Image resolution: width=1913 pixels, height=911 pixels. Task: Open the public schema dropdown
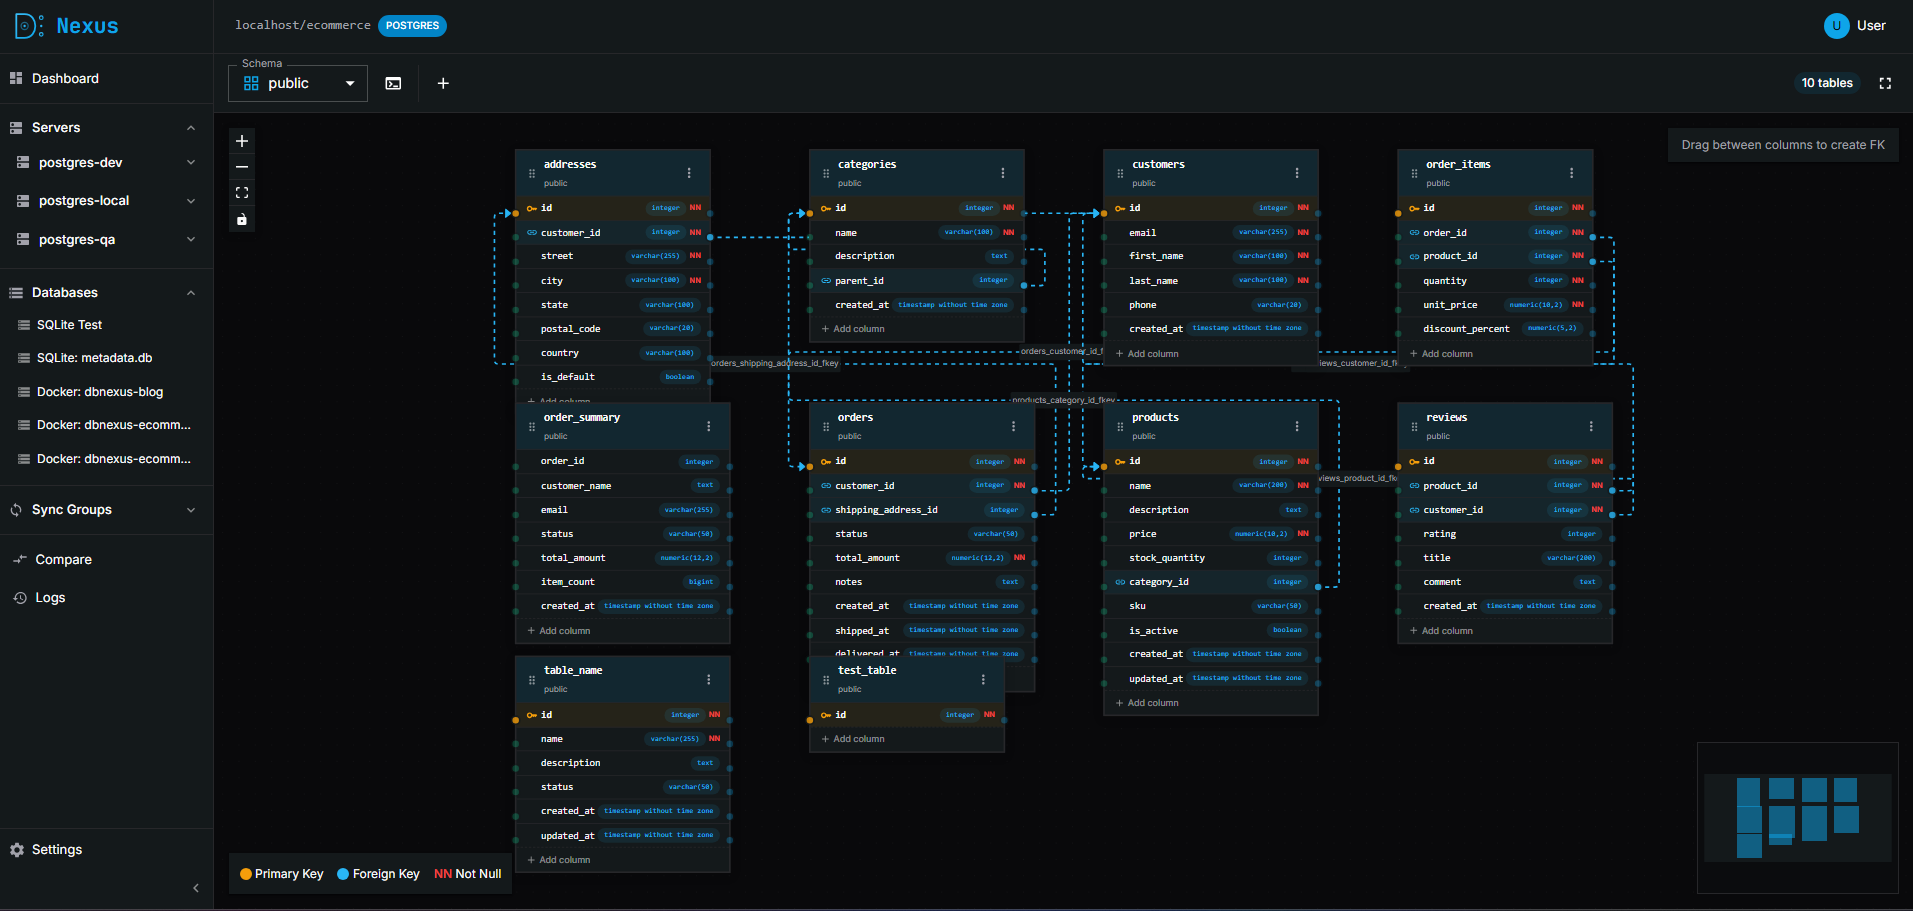click(x=298, y=84)
